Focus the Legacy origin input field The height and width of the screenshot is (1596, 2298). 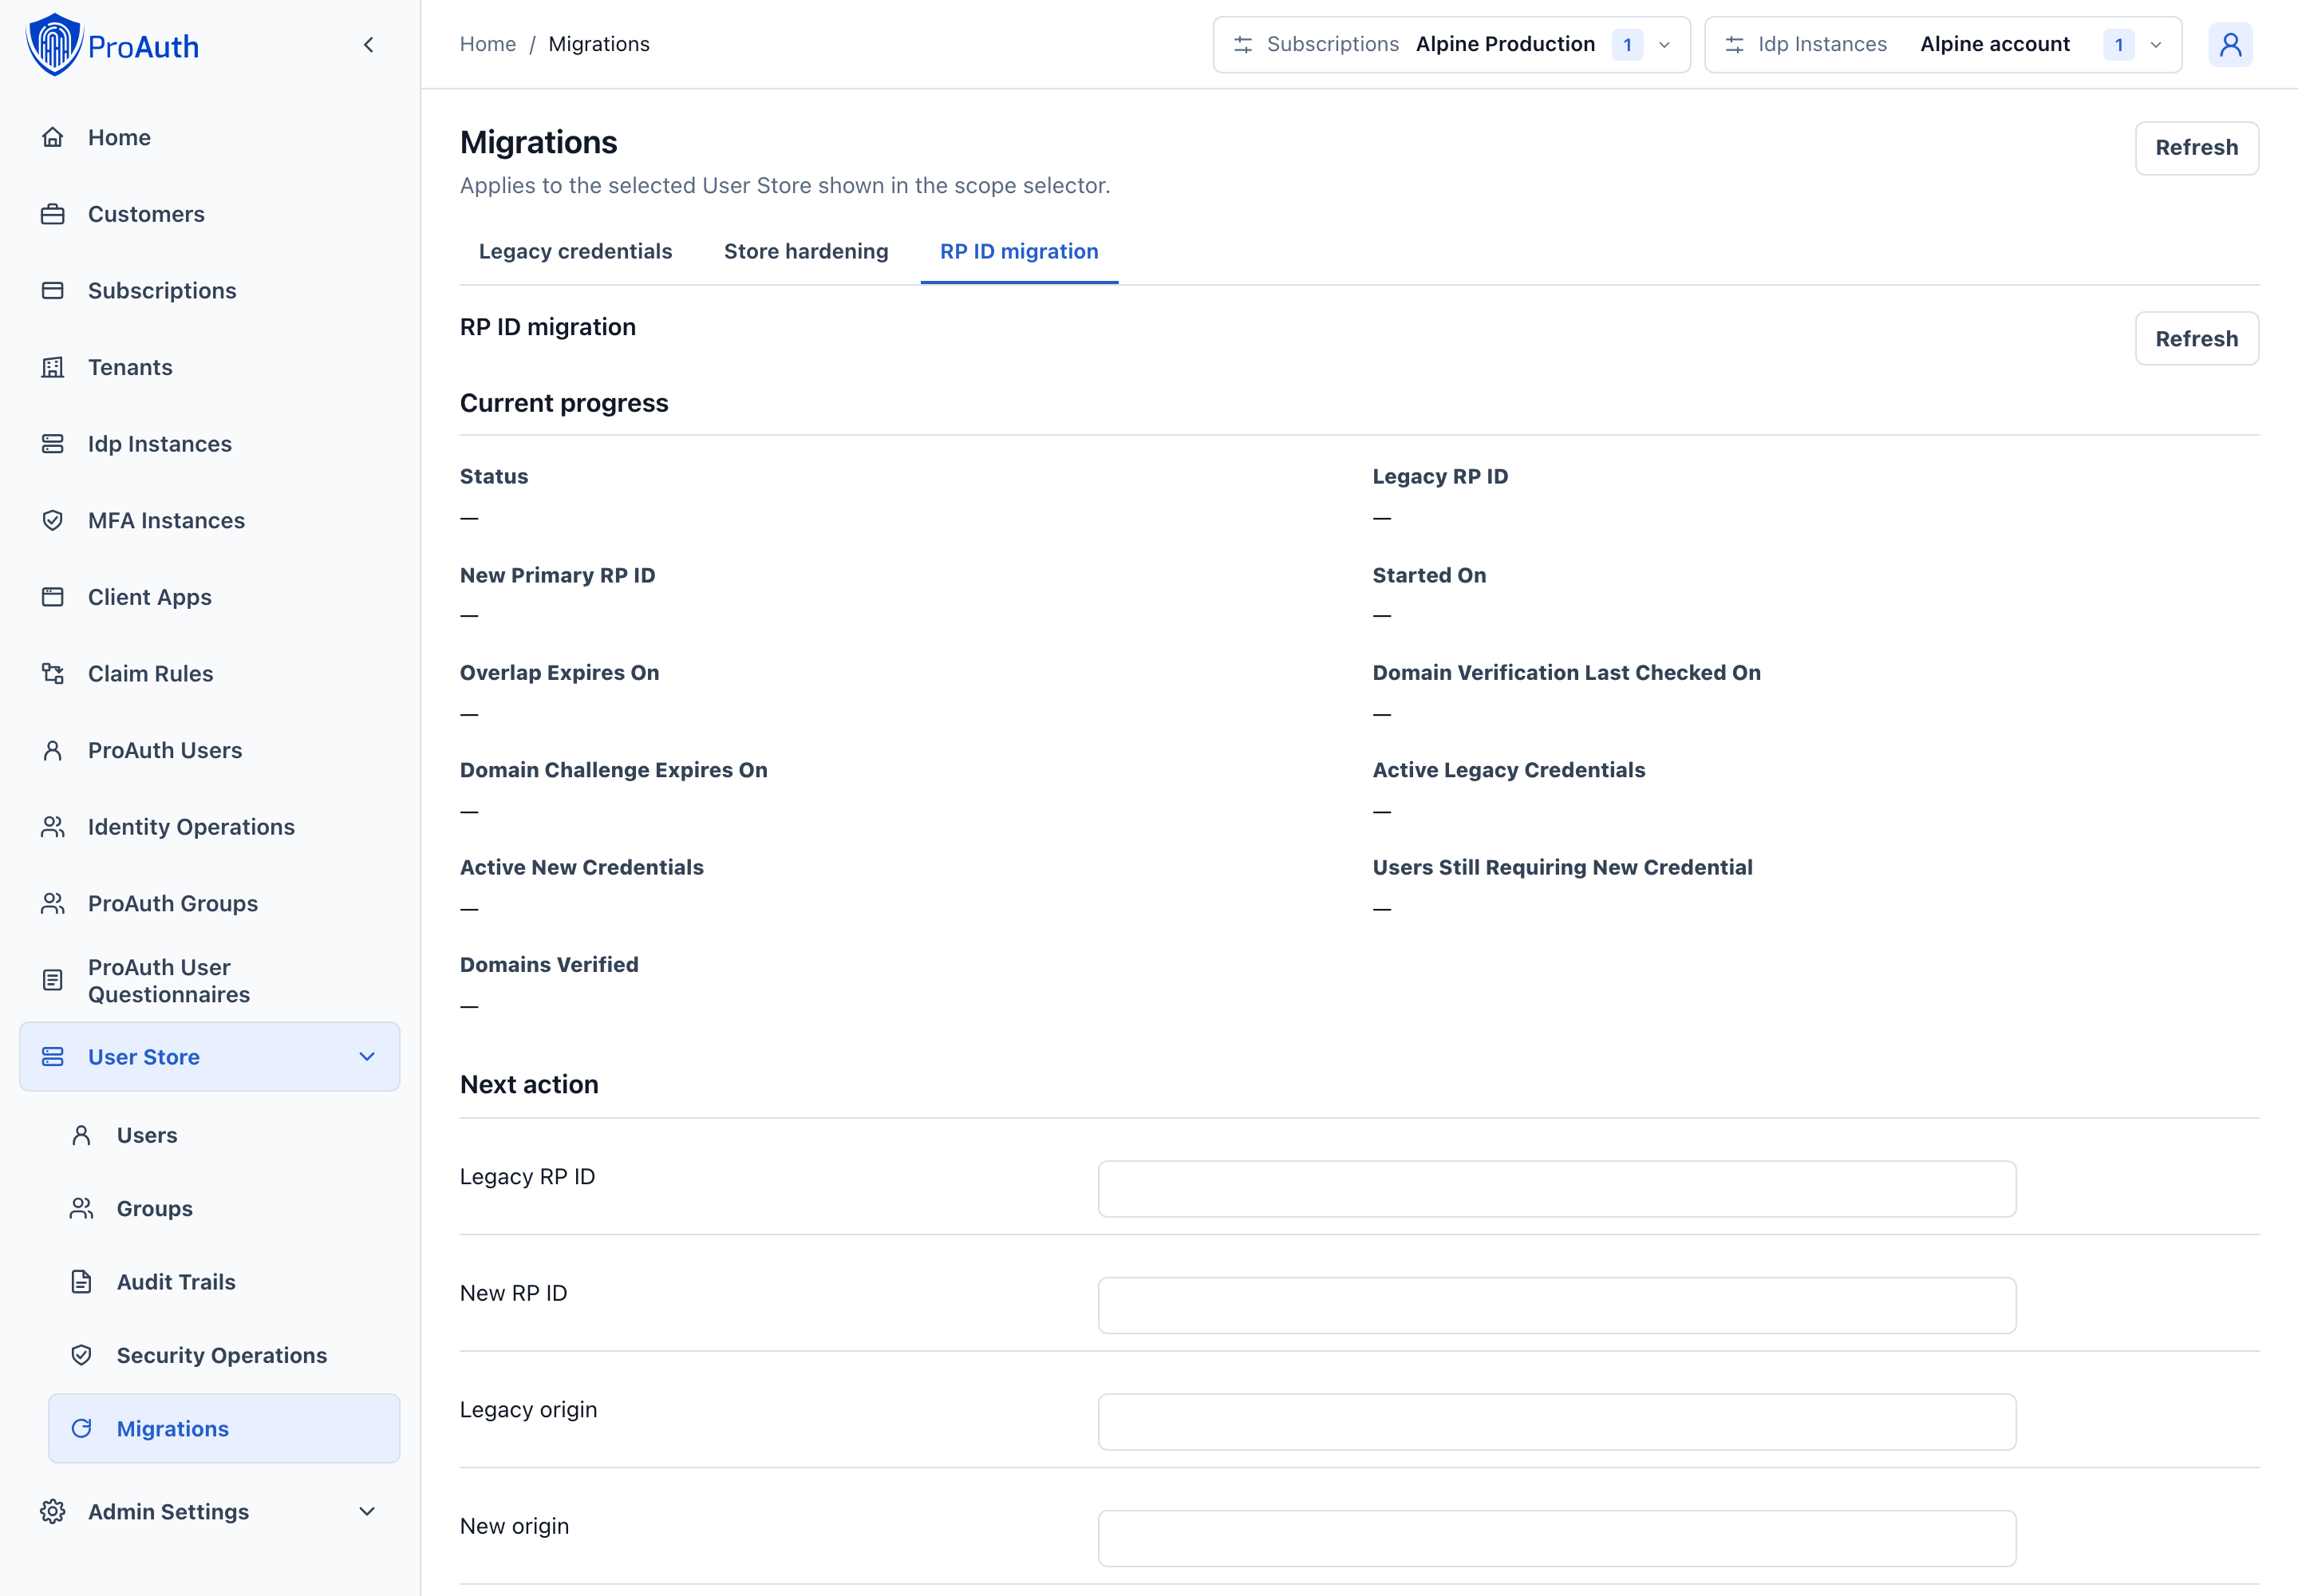pos(1556,1422)
